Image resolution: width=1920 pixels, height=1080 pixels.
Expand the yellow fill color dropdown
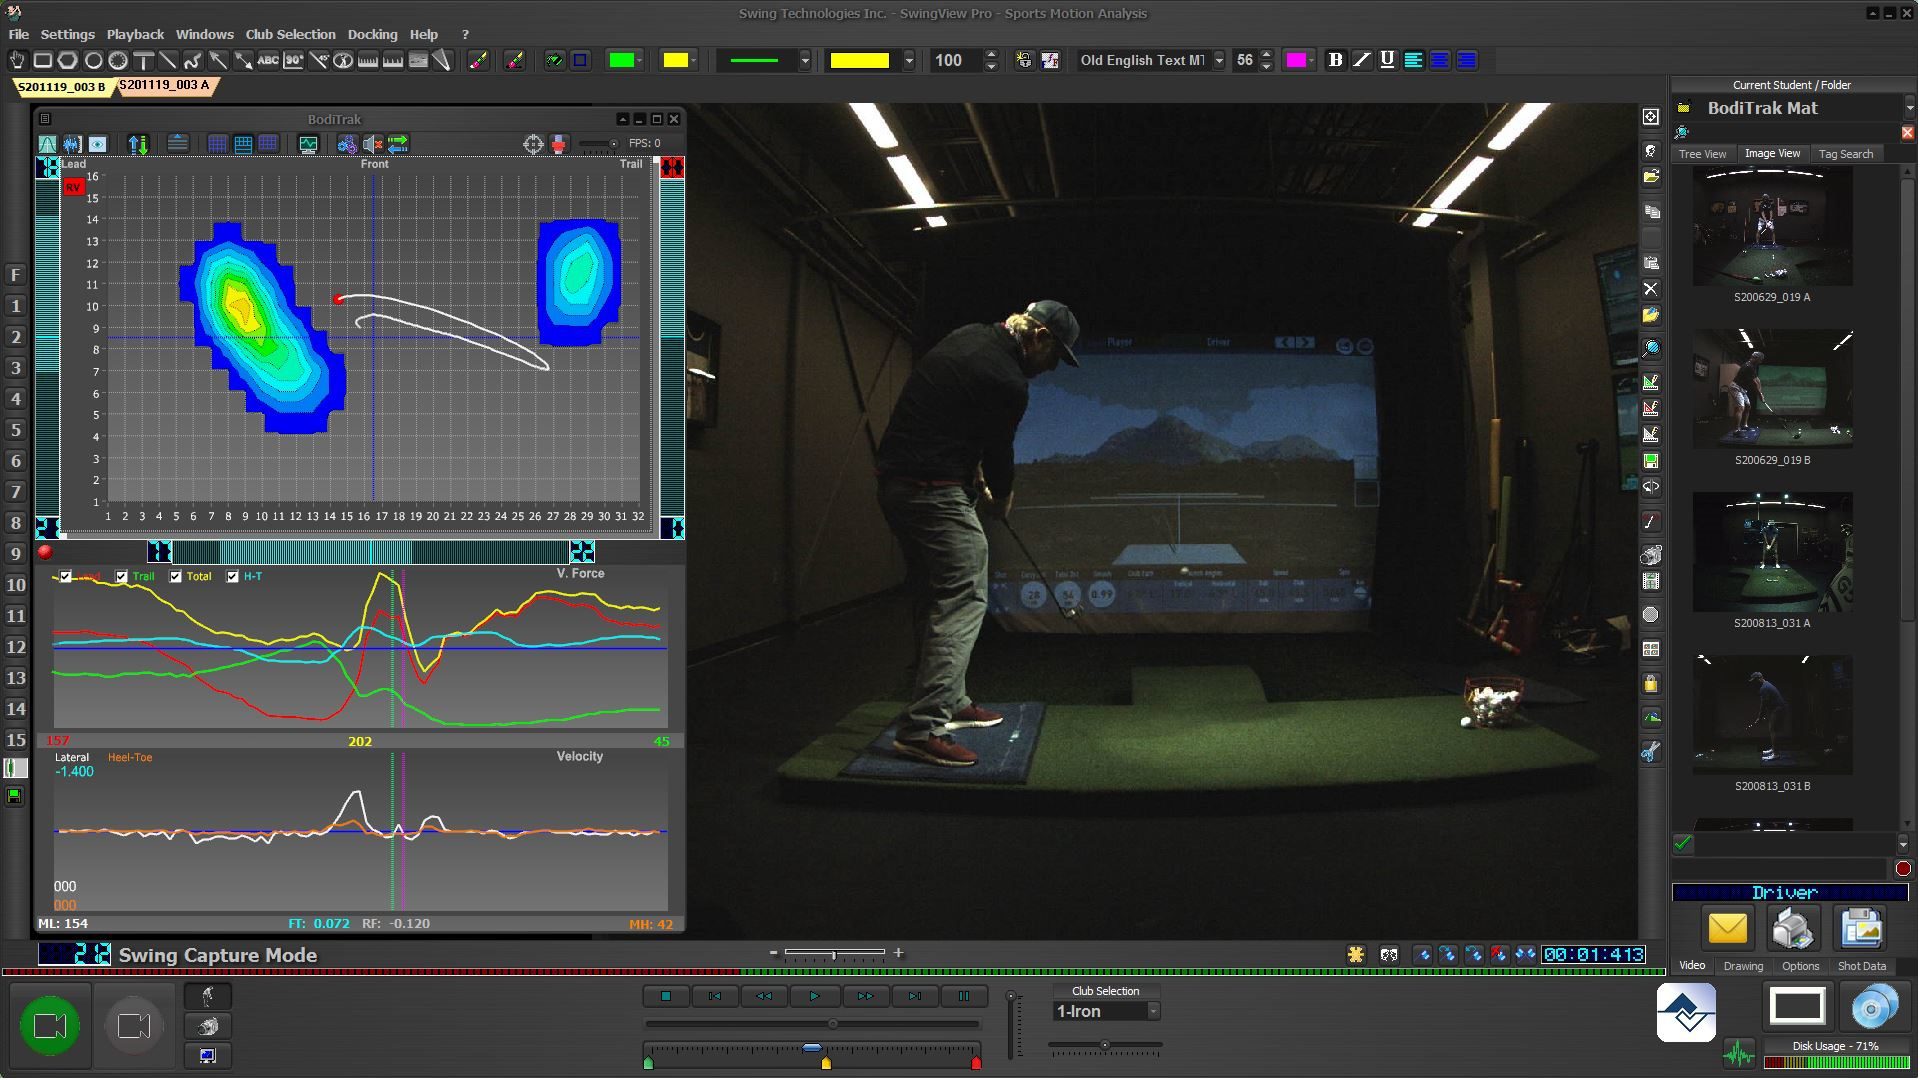point(909,60)
